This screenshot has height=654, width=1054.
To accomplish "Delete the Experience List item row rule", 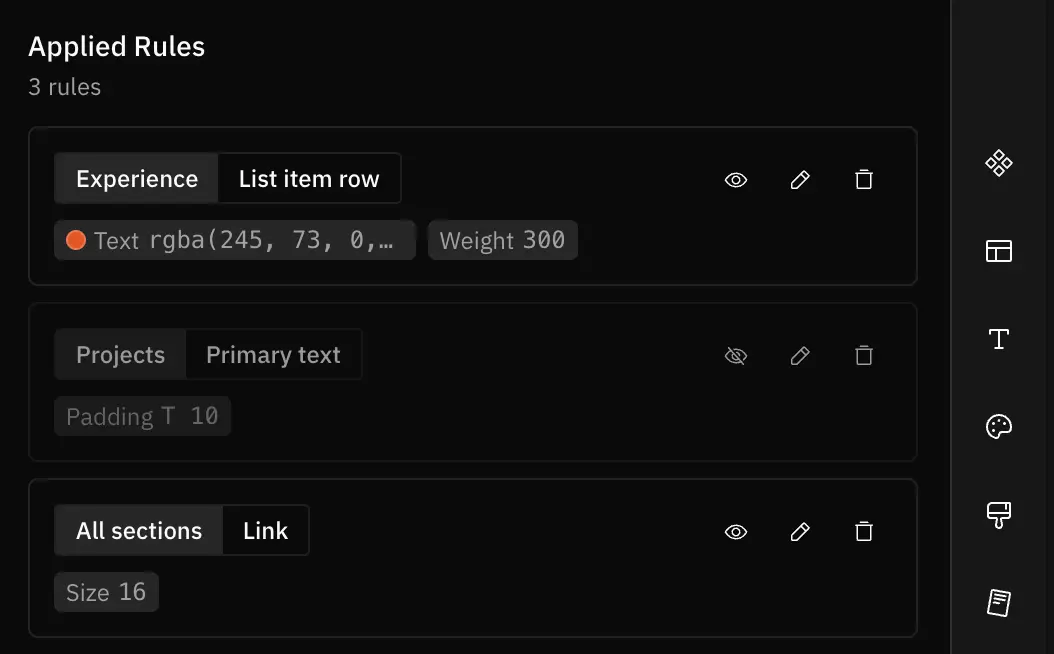I will pos(864,179).
